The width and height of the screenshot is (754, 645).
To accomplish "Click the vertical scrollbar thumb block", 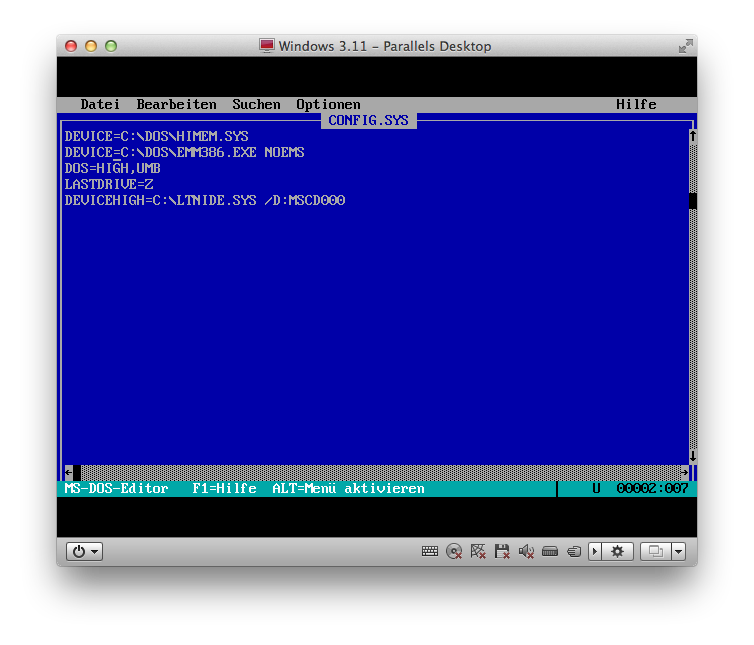I will [693, 201].
